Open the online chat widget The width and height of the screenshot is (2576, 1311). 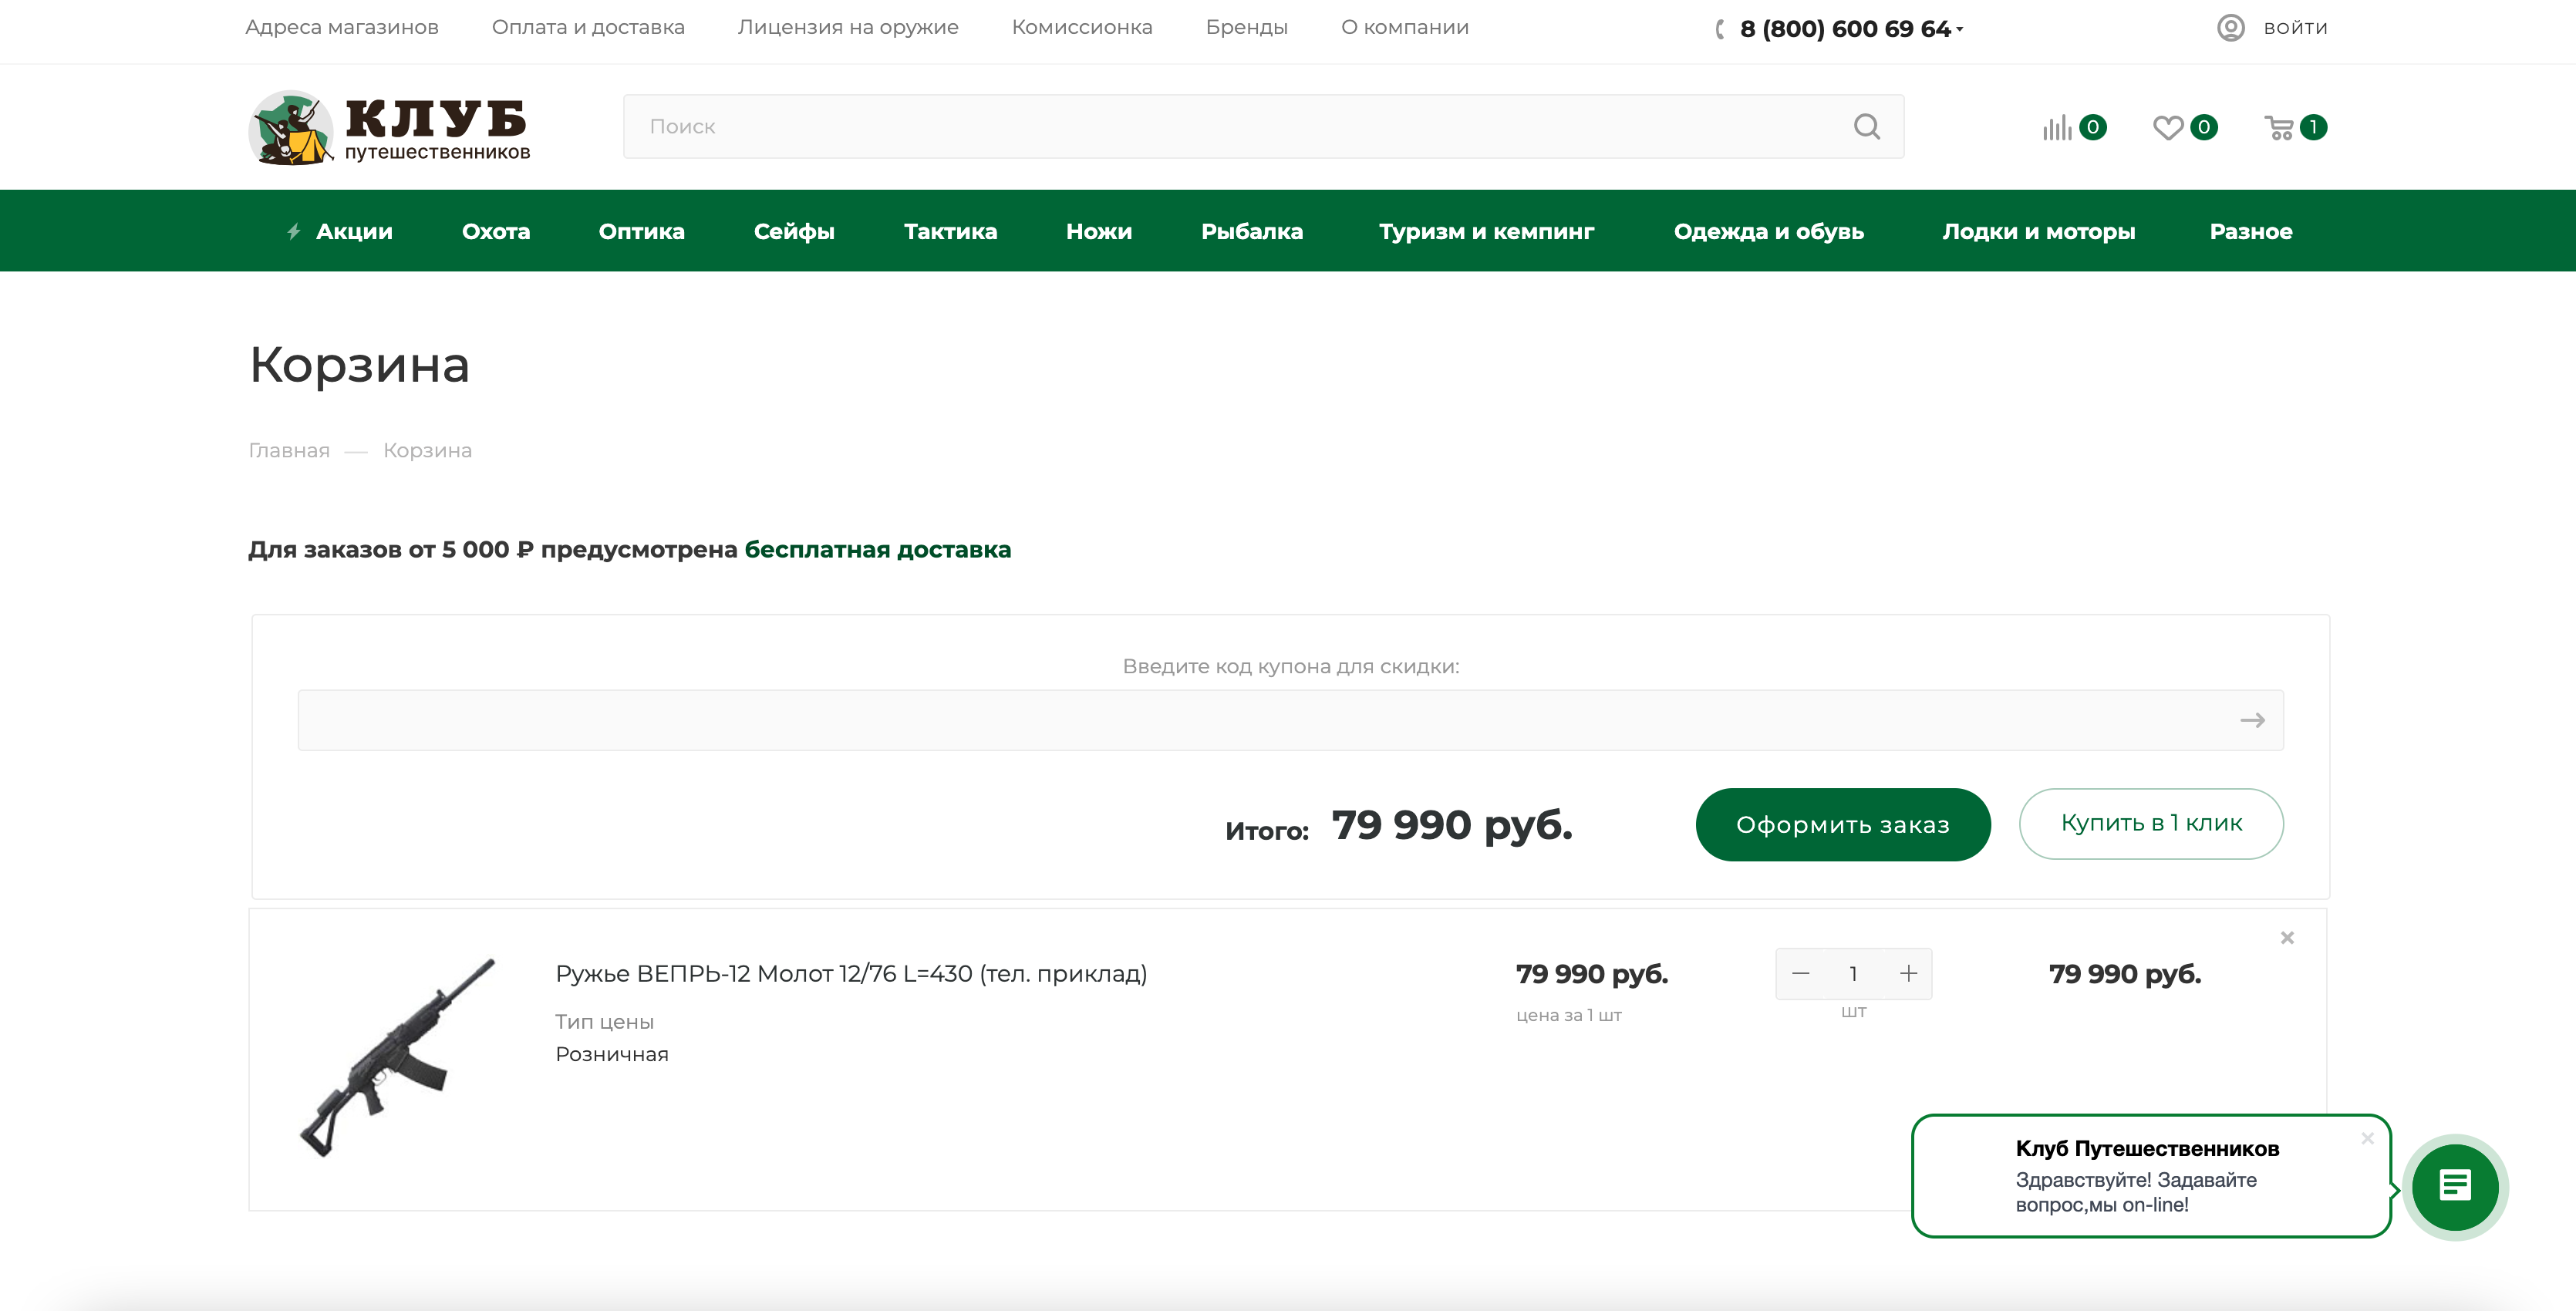click(x=2455, y=1187)
